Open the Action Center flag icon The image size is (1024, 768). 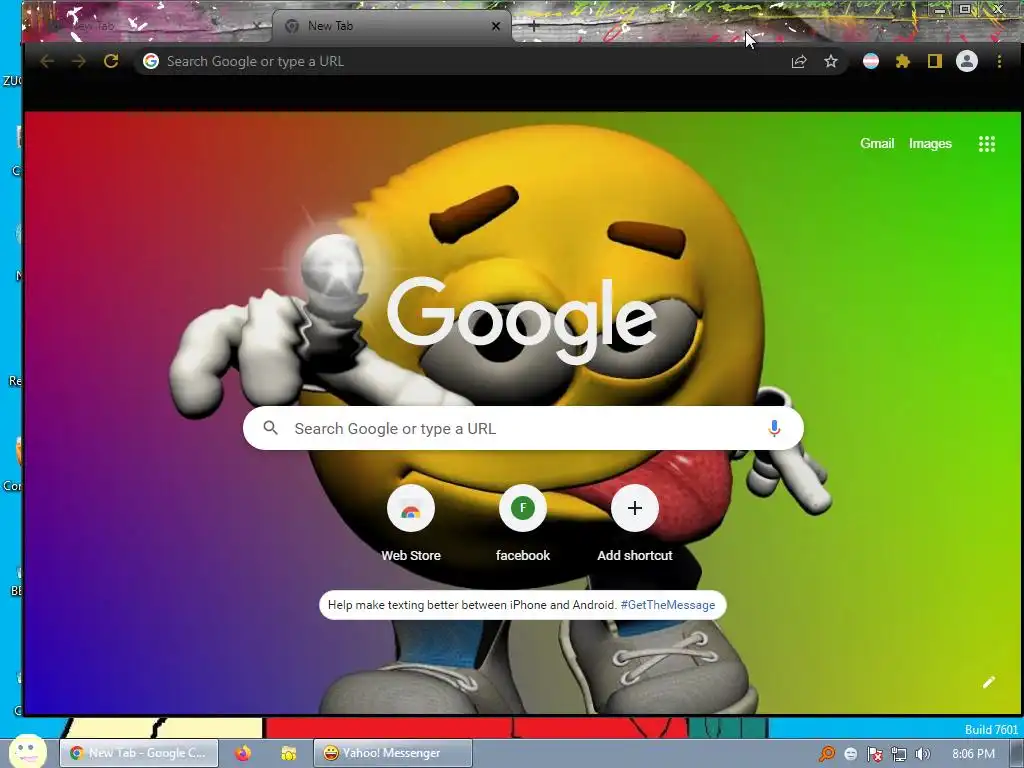pyautogui.click(x=874, y=754)
